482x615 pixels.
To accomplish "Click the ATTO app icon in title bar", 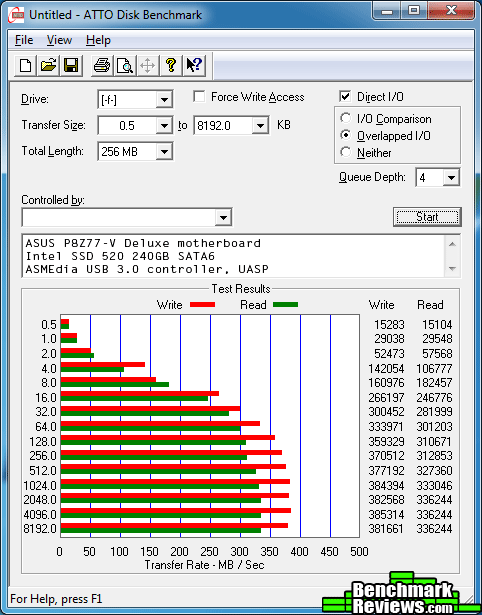I will (x=17, y=15).
